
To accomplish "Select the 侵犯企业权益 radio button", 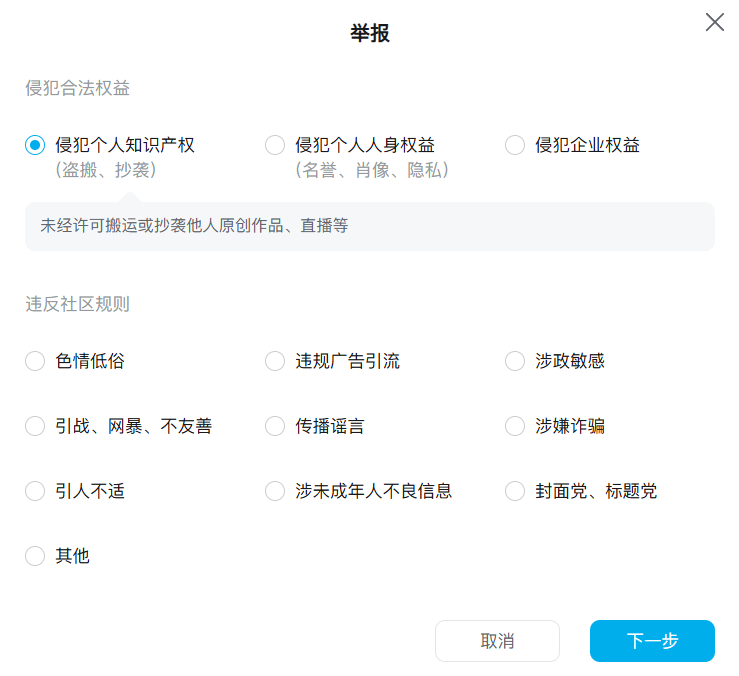I will click(515, 145).
